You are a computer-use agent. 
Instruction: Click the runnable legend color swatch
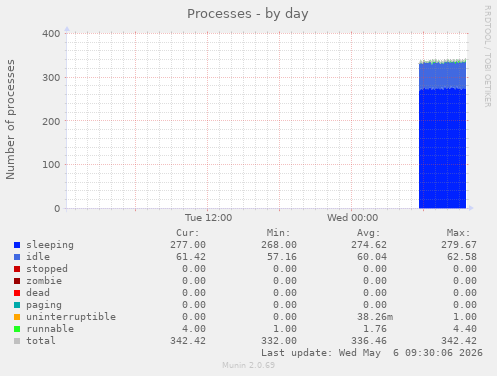[x=17, y=329]
